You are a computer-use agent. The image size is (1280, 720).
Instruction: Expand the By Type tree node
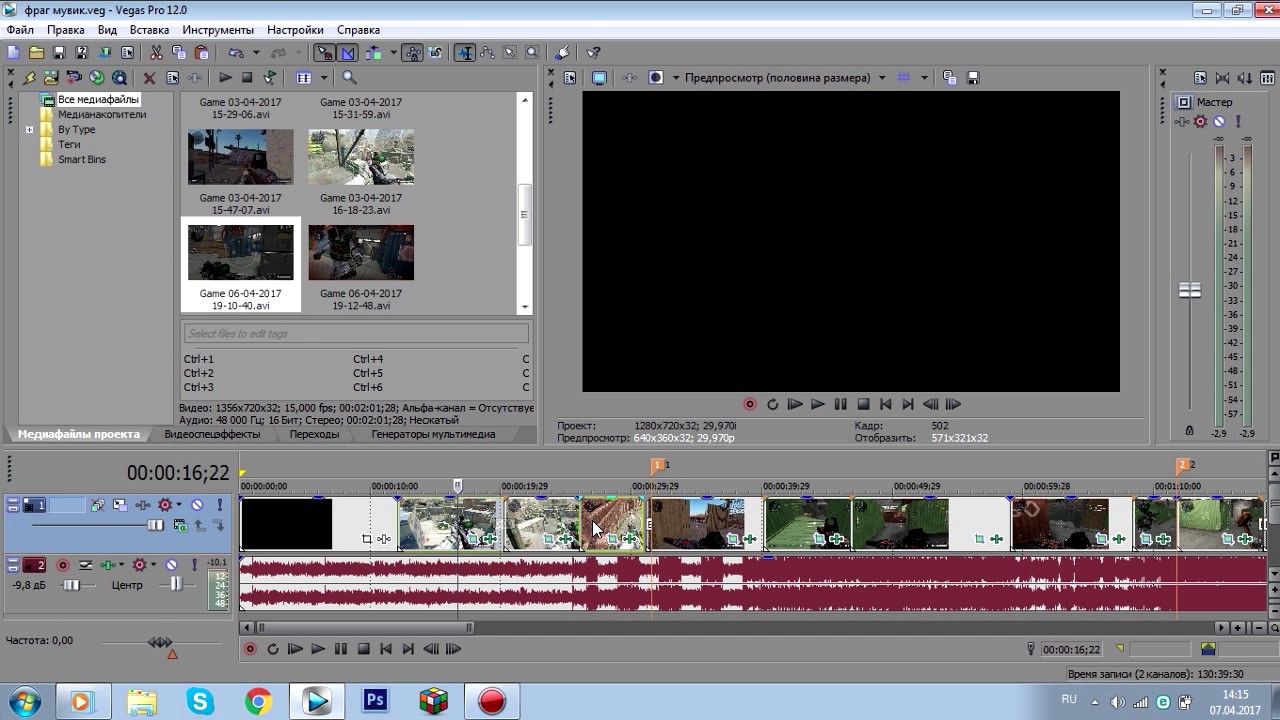pos(29,129)
